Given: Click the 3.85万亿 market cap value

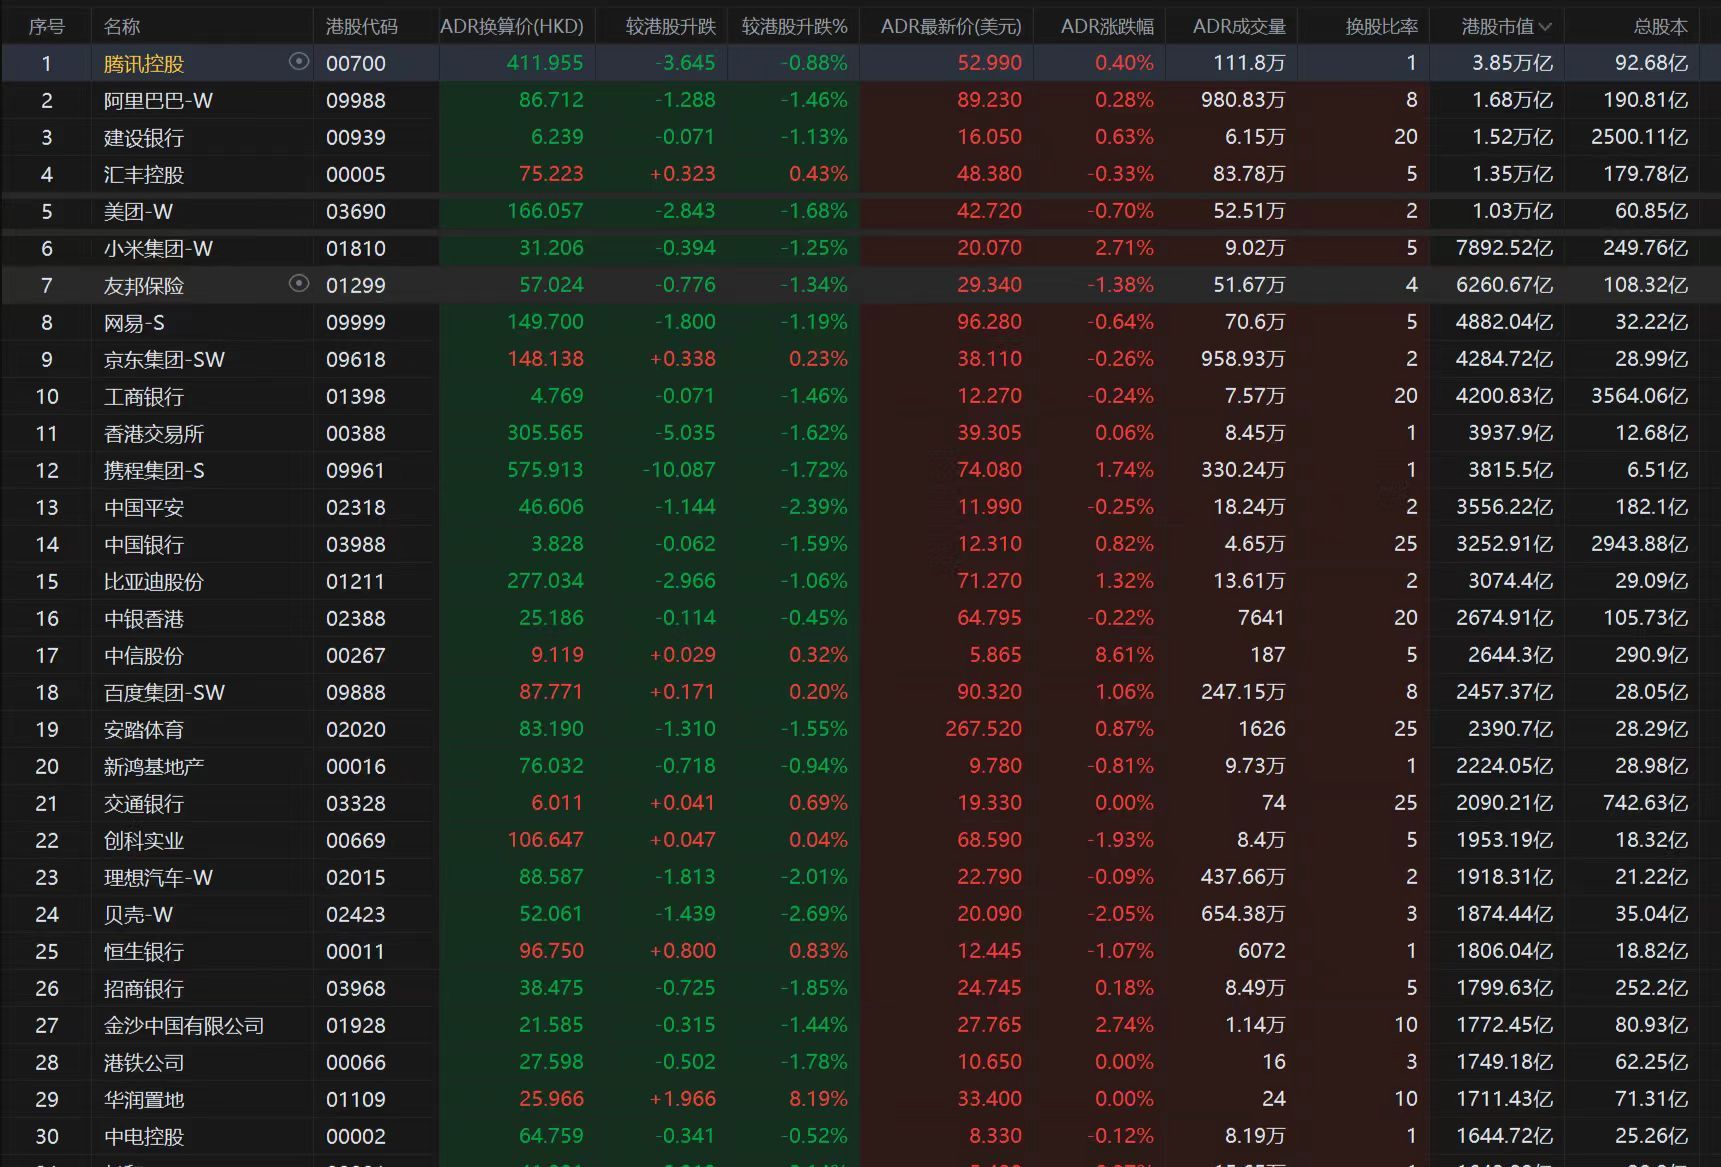Looking at the screenshot, I should tap(1512, 63).
